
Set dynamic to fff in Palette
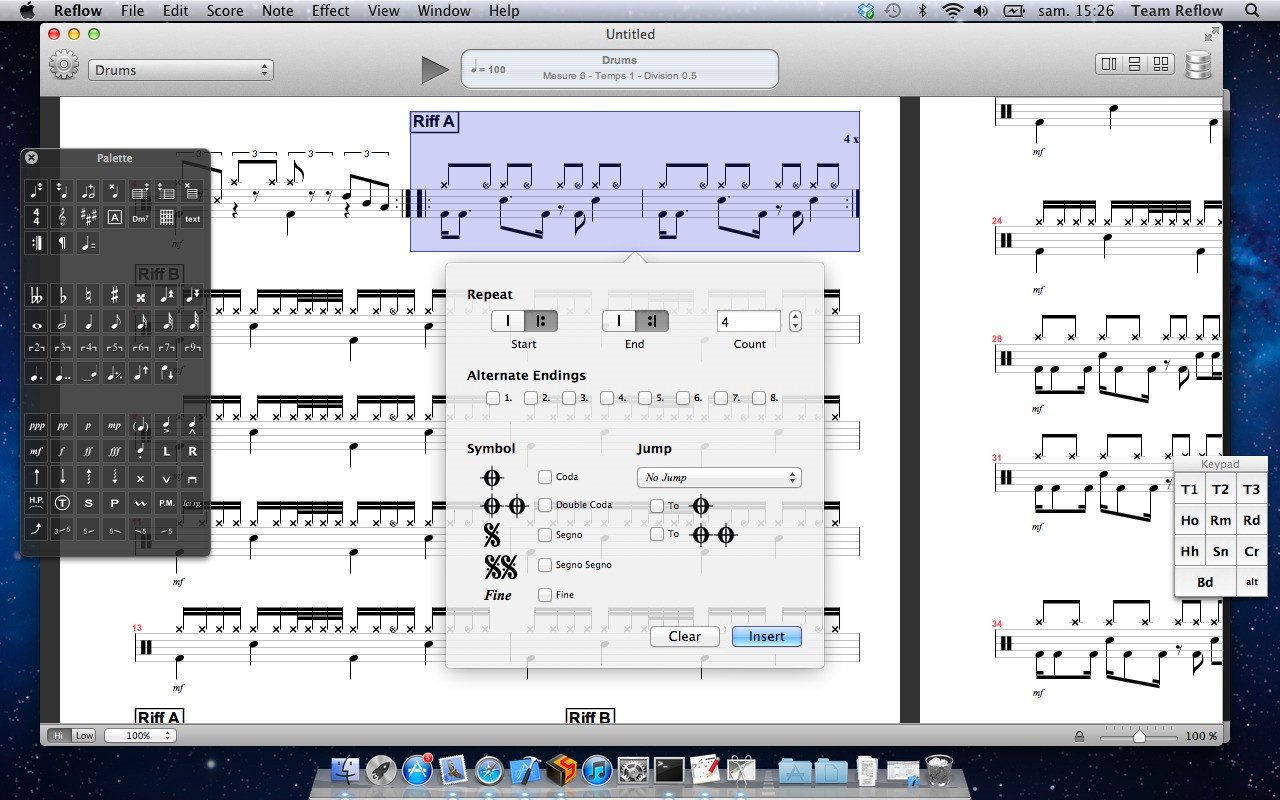click(115, 452)
